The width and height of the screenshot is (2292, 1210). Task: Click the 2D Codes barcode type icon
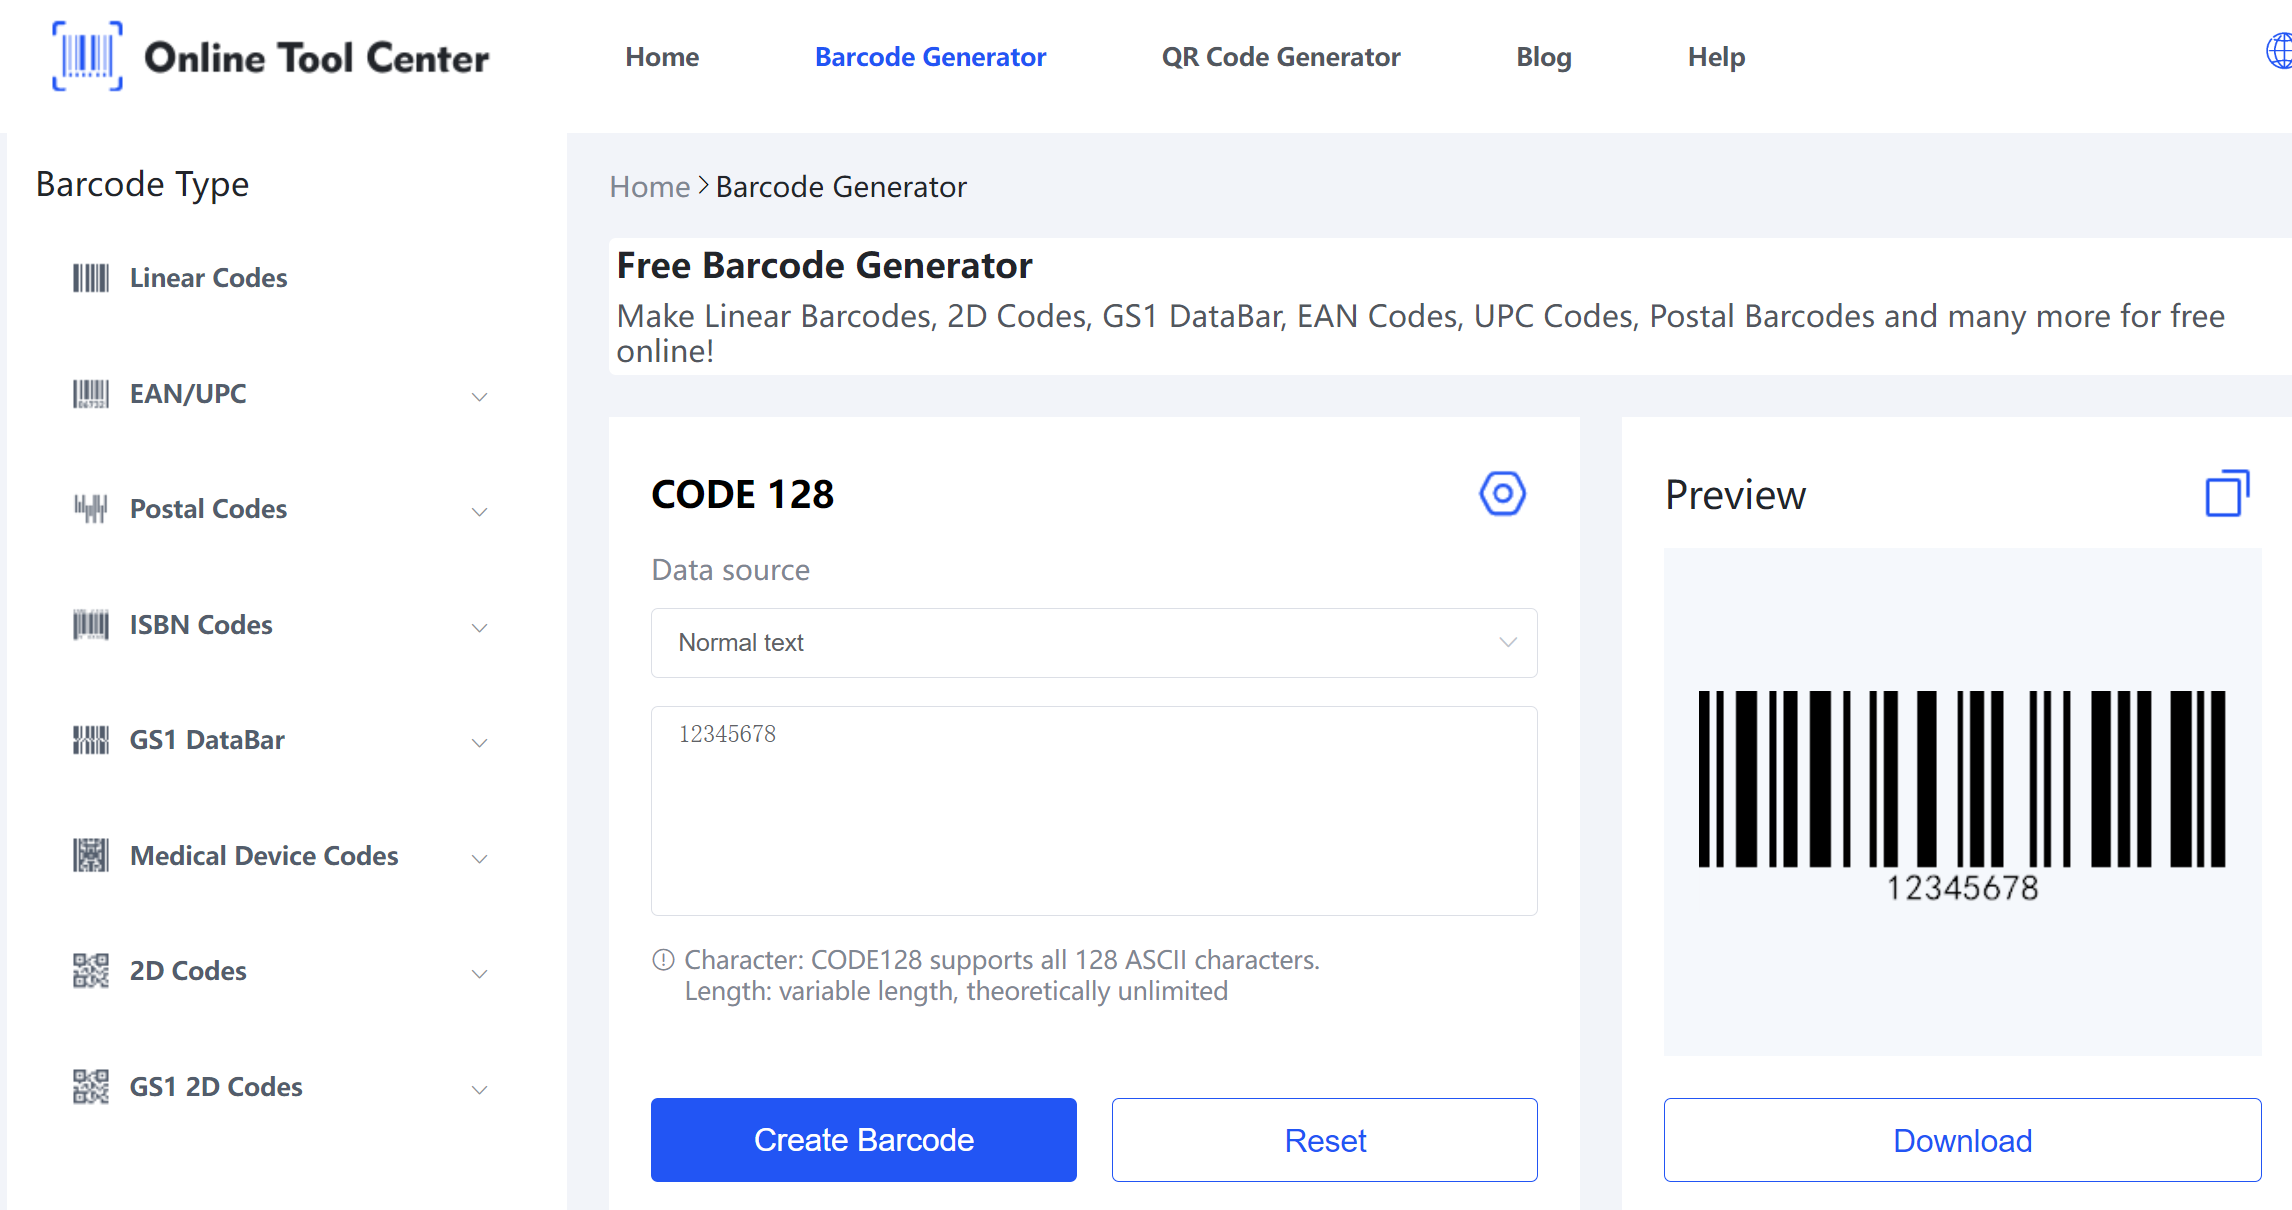[x=86, y=969]
